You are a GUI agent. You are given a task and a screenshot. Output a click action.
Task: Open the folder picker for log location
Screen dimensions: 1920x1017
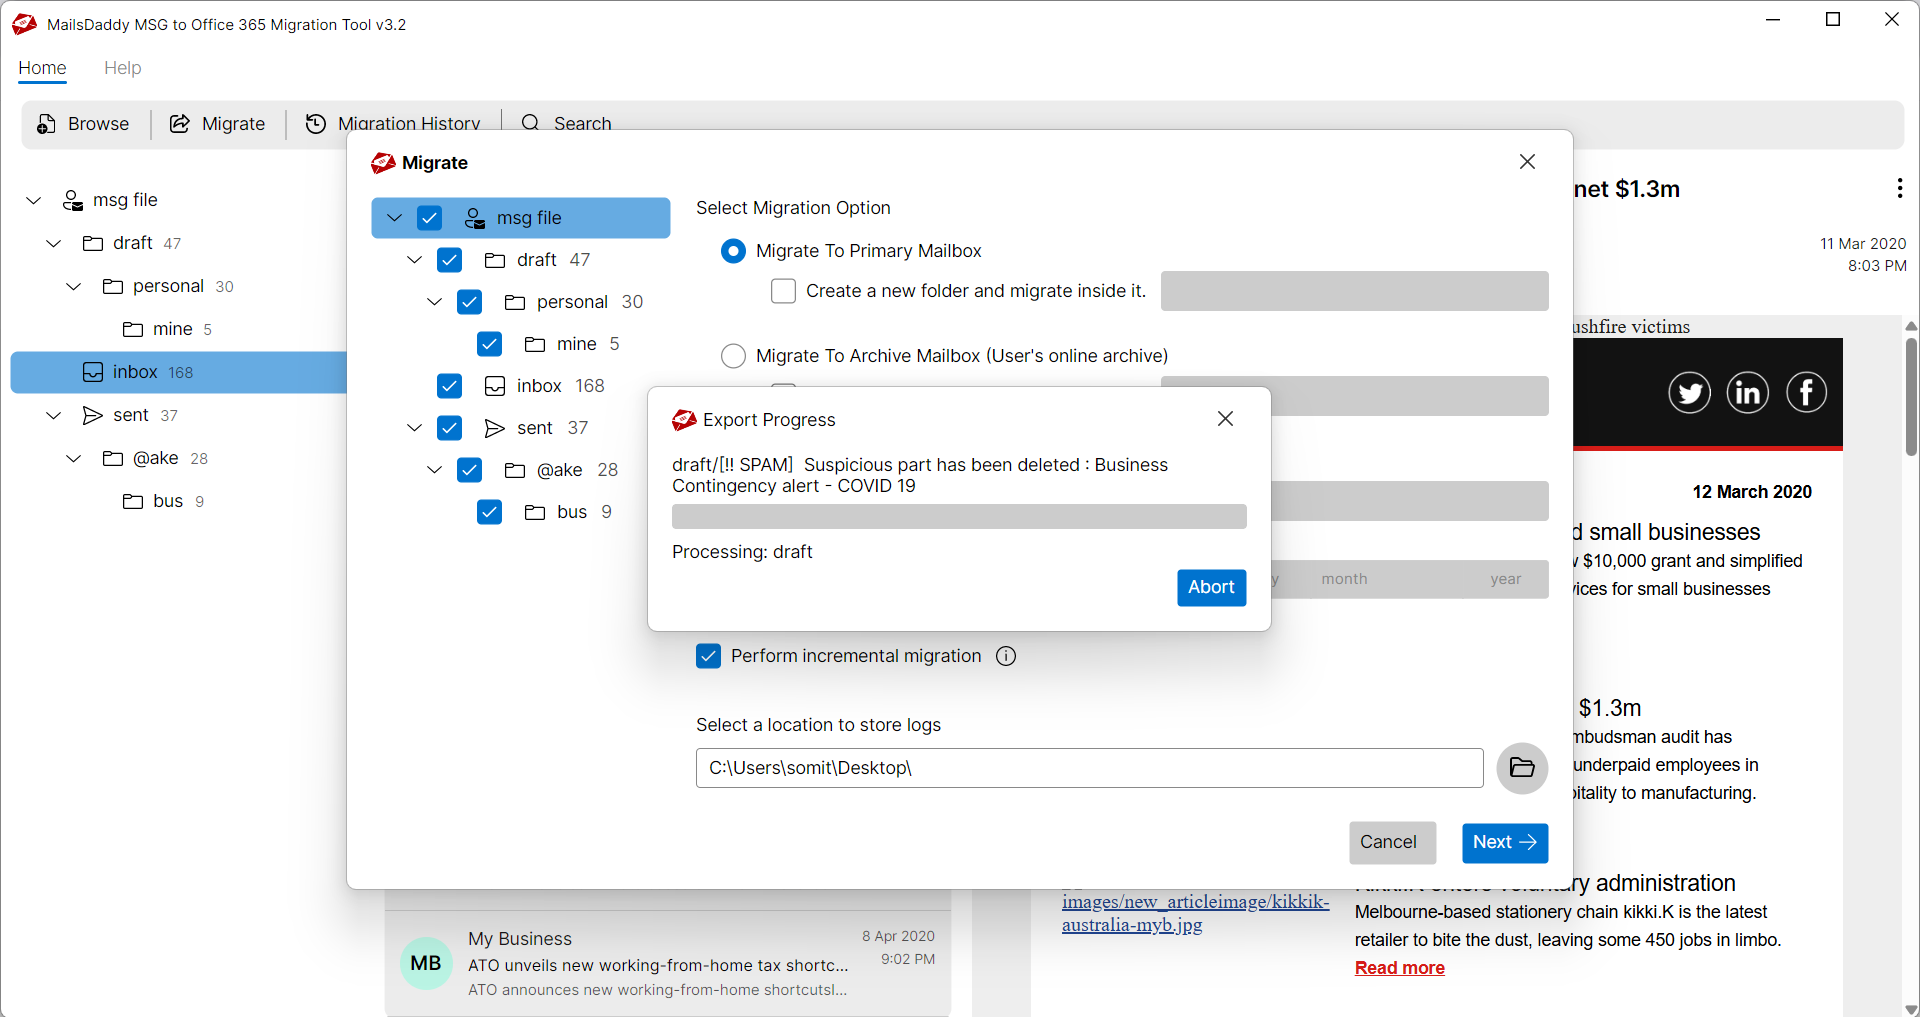[1521, 768]
